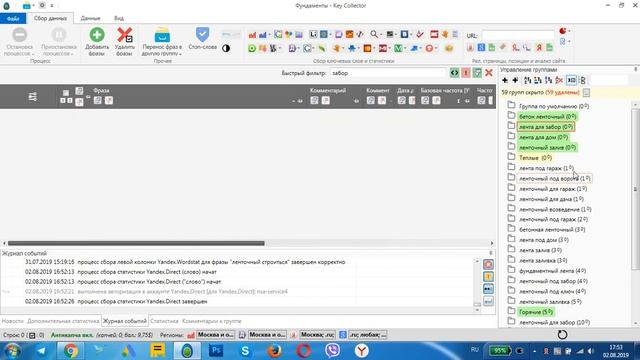
Task: Click the table settings sliders icon in header
Action: point(33,97)
